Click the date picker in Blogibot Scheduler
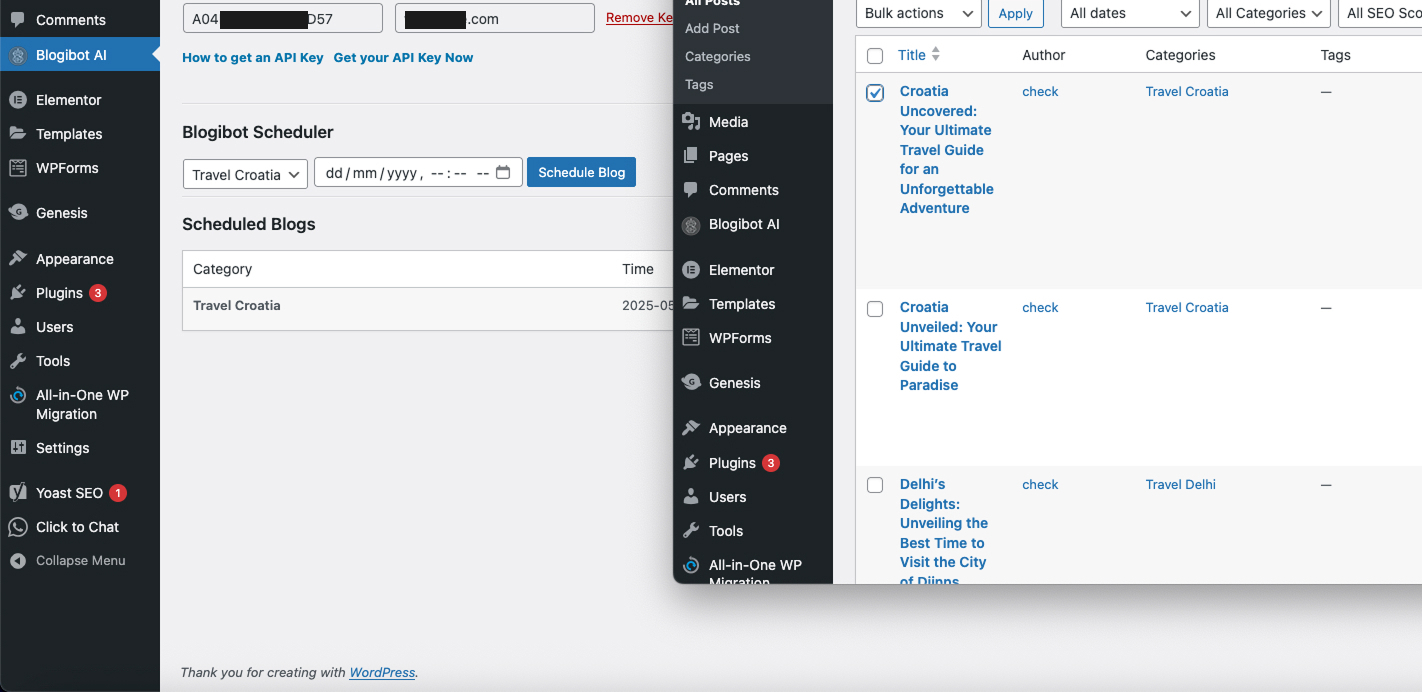Image resolution: width=1422 pixels, height=692 pixels. 418,171
